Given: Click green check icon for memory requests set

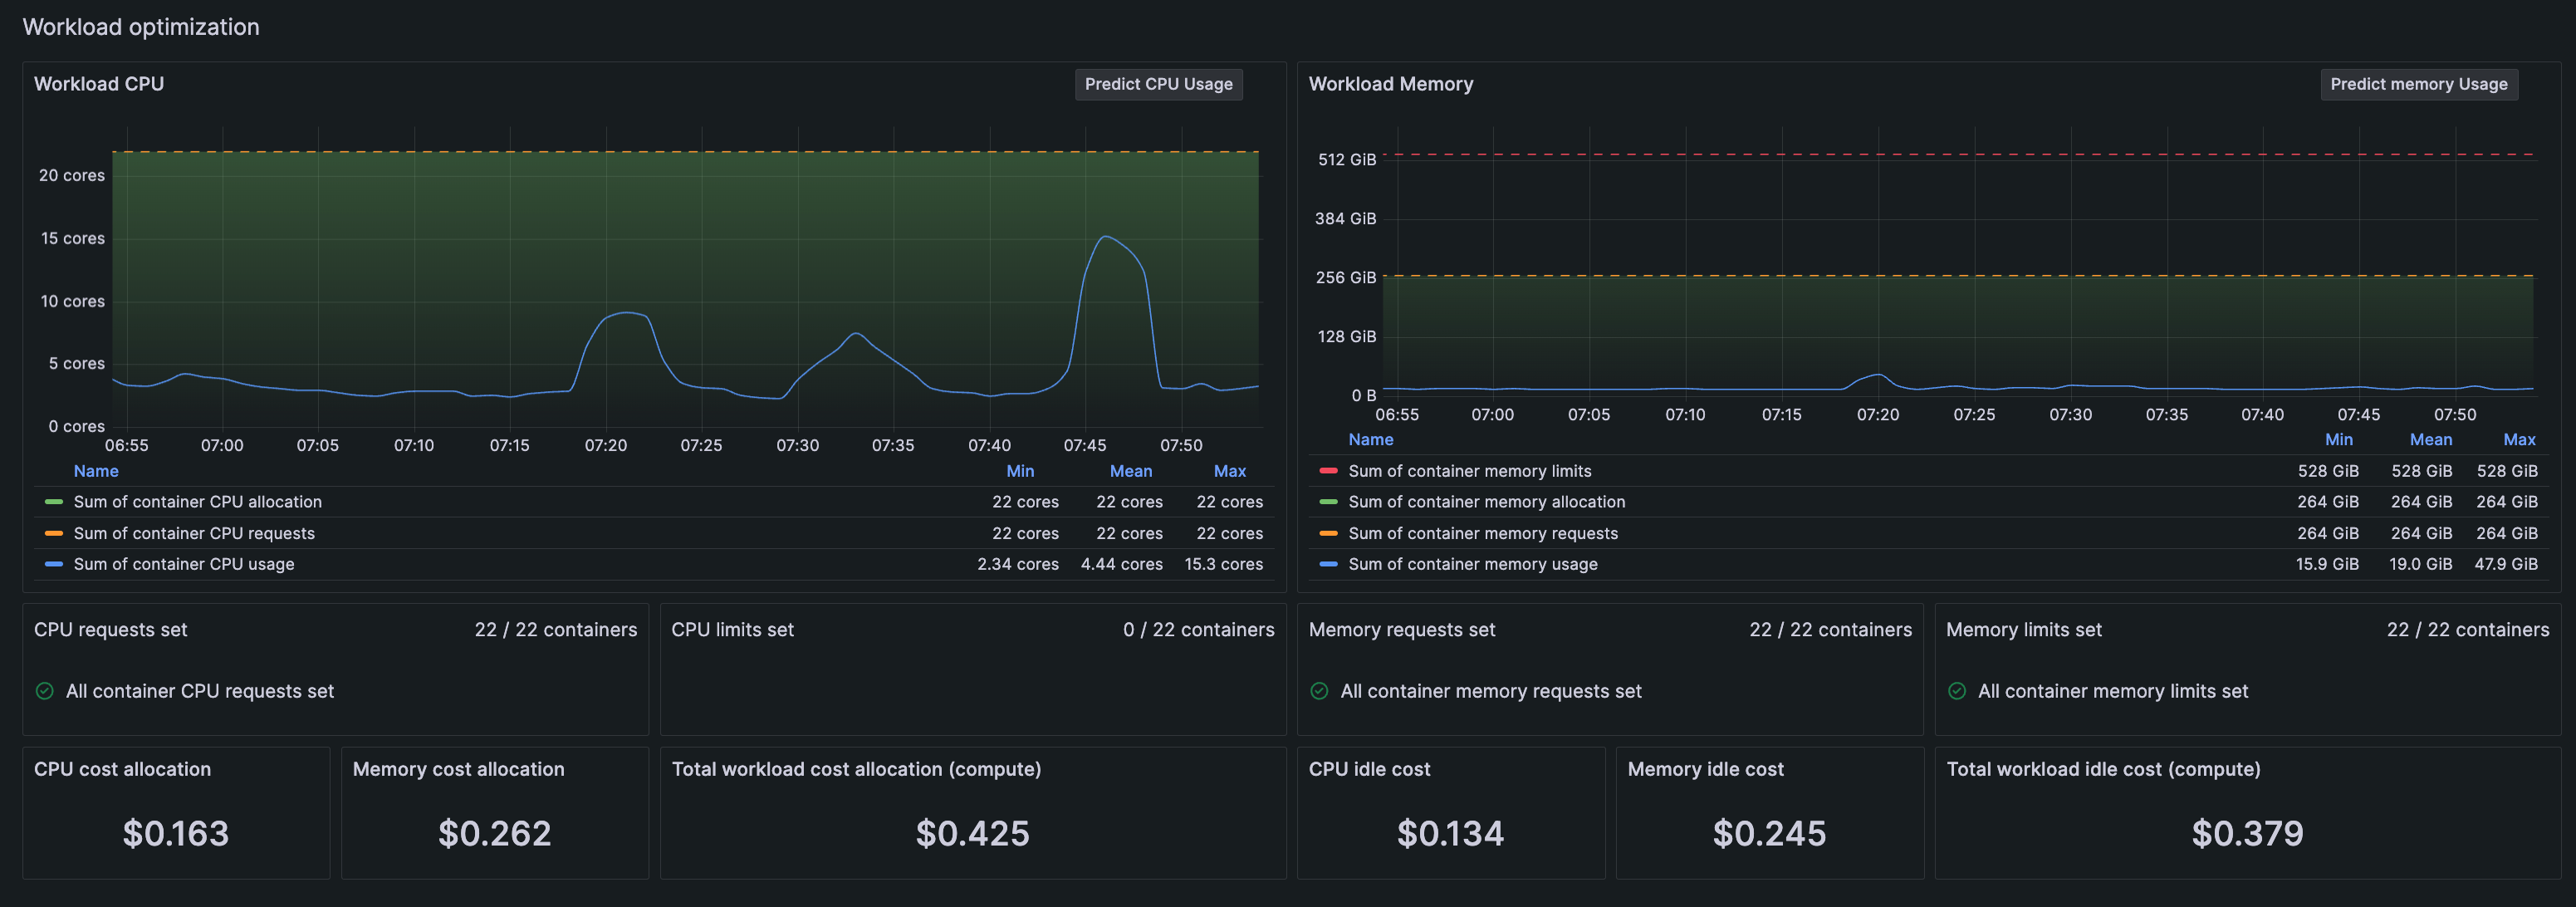Looking at the screenshot, I should pos(1319,691).
